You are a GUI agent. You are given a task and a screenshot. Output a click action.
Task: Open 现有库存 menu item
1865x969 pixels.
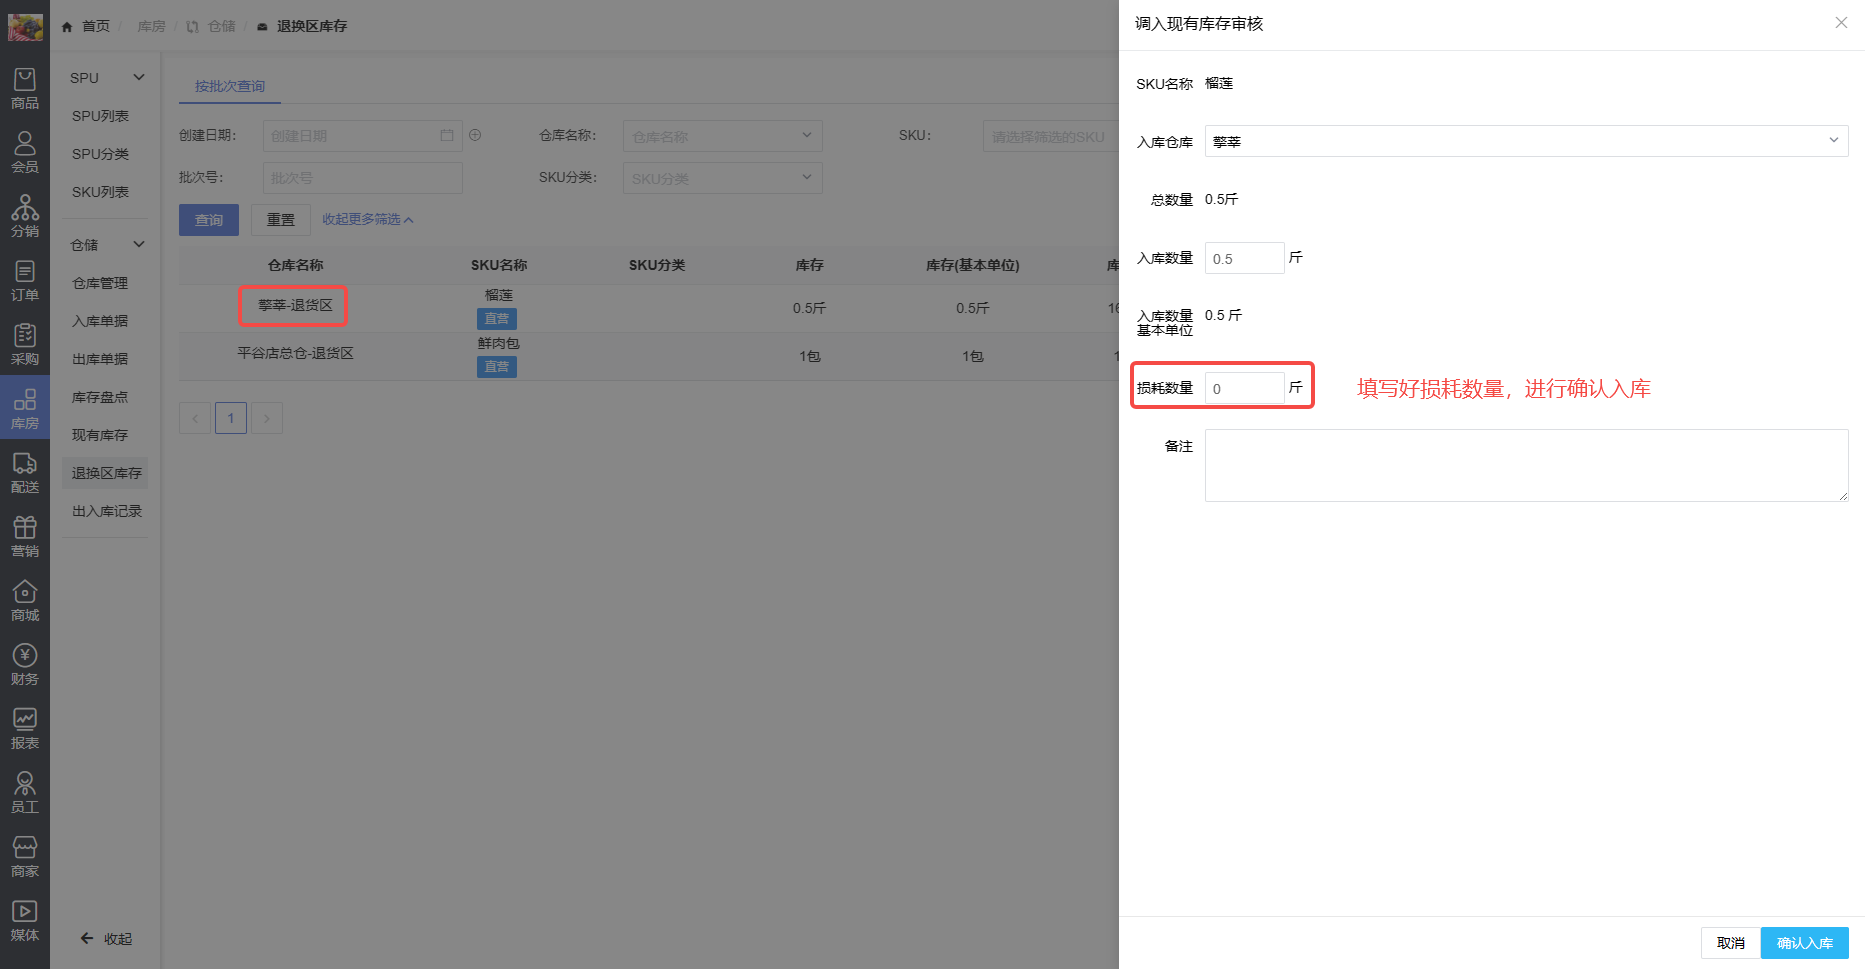pos(100,435)
